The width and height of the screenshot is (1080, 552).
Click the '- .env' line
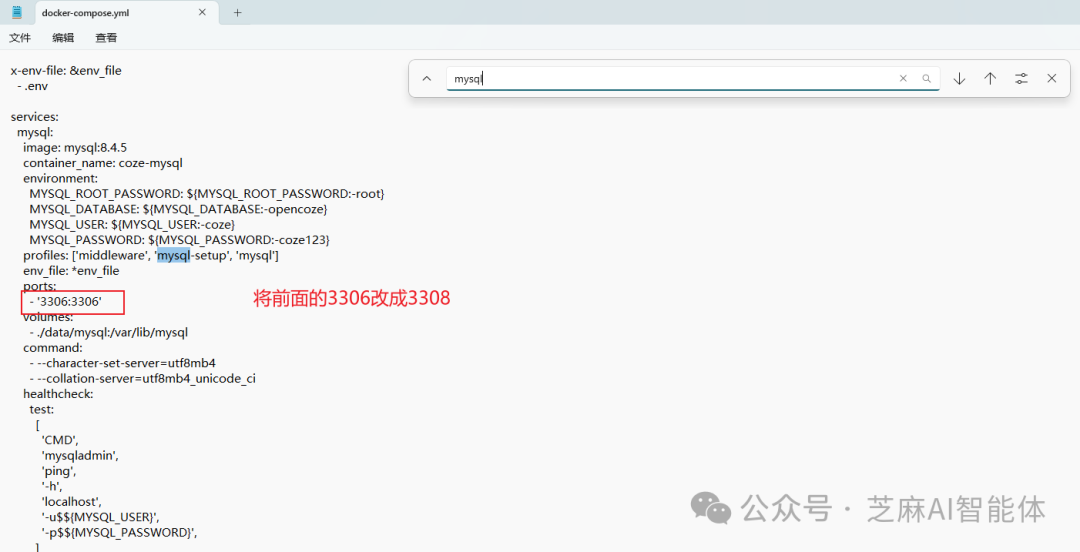(x=32, y=86)
